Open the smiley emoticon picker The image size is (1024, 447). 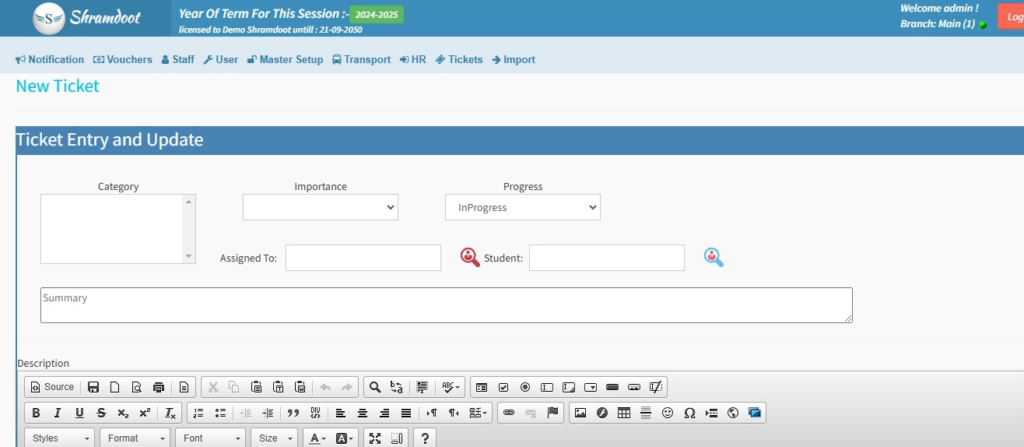(x=667, y=413)
